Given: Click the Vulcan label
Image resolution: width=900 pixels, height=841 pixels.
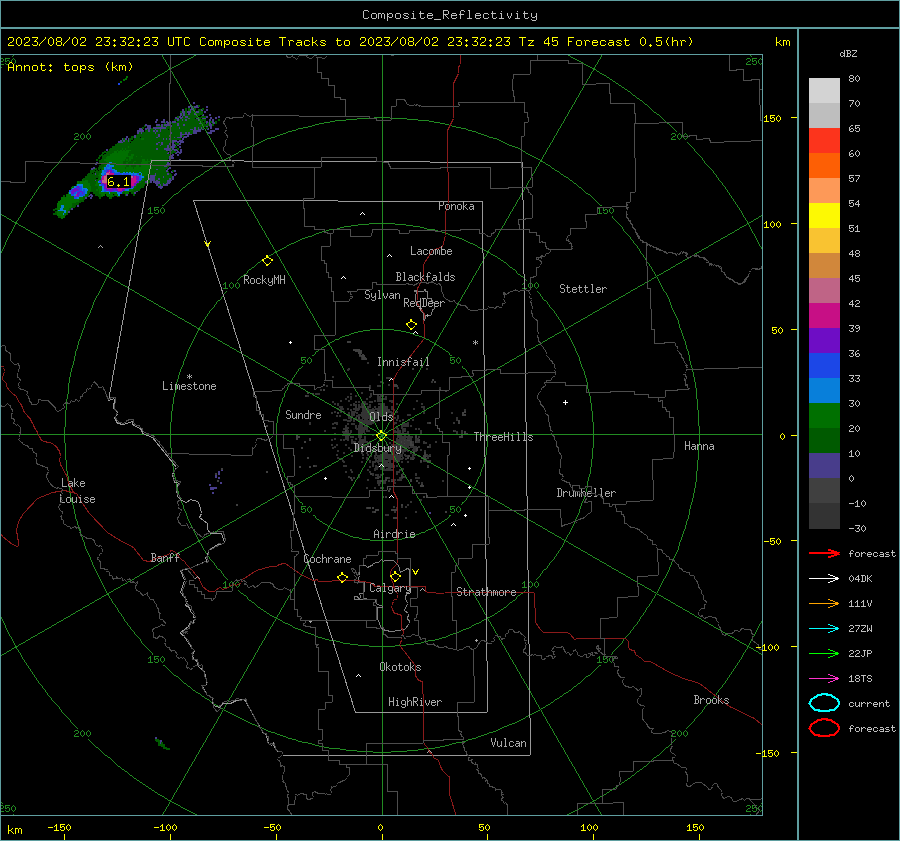Looking at the screenshot, I should click(x=508, y=743).
